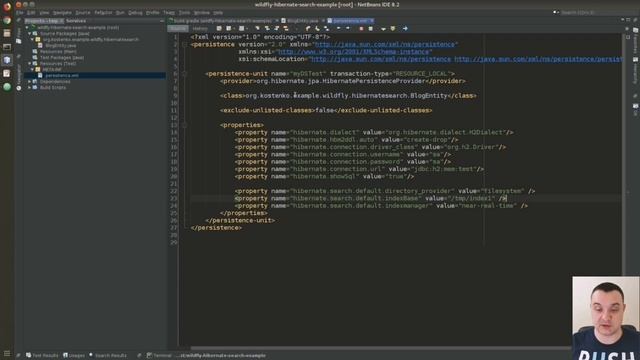Click the red stop macro recording icon

click(361, 29)
